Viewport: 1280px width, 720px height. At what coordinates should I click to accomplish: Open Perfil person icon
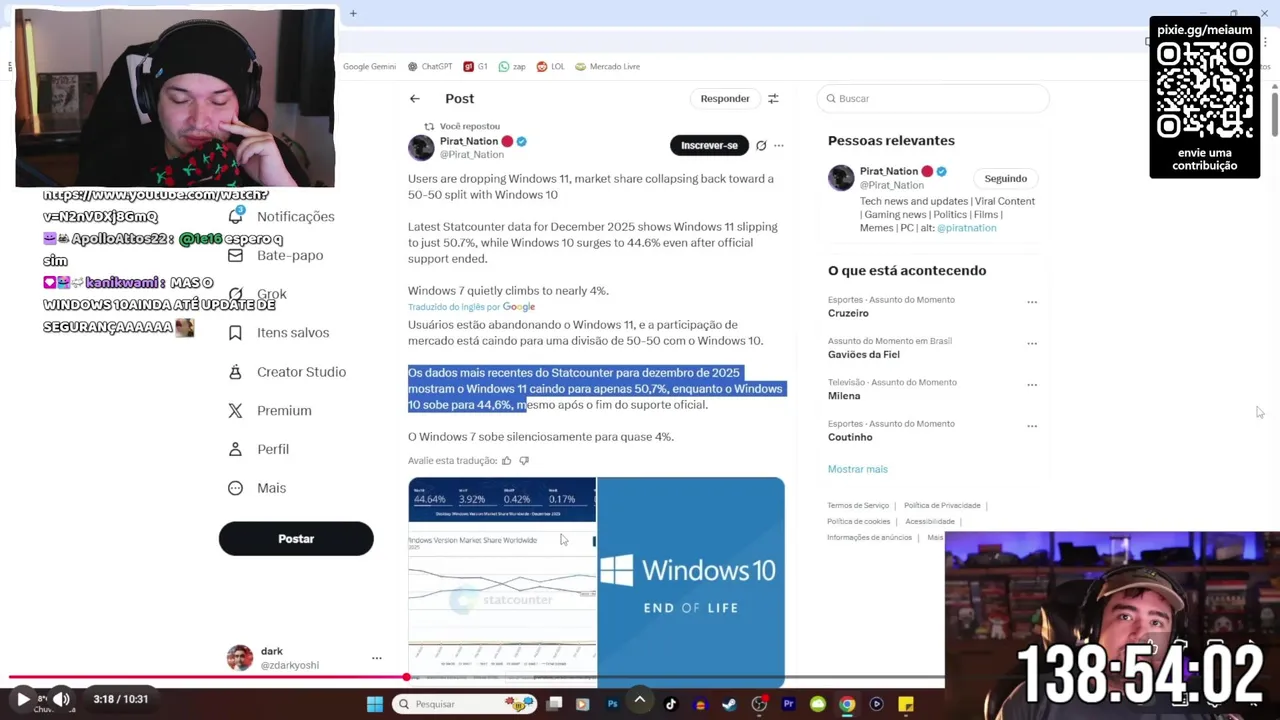point(235,450)
